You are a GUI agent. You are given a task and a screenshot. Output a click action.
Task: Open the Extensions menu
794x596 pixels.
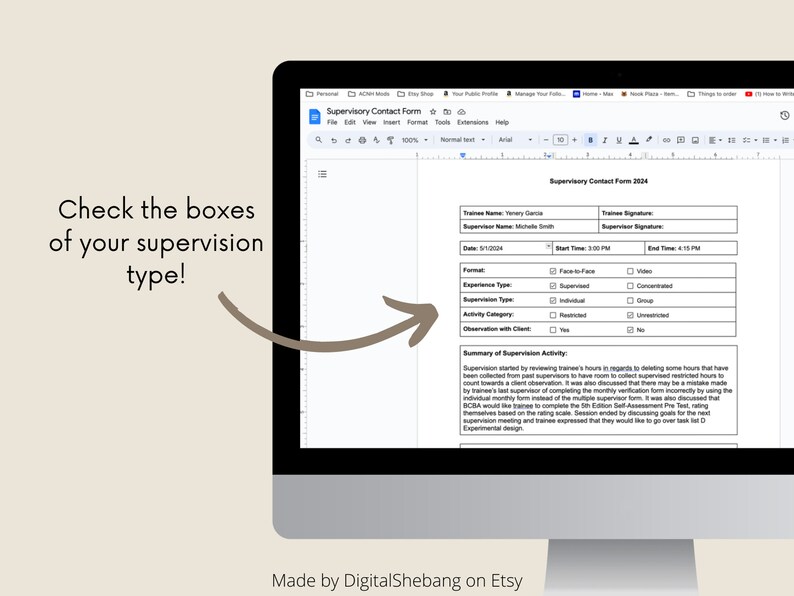coord(472,123)
